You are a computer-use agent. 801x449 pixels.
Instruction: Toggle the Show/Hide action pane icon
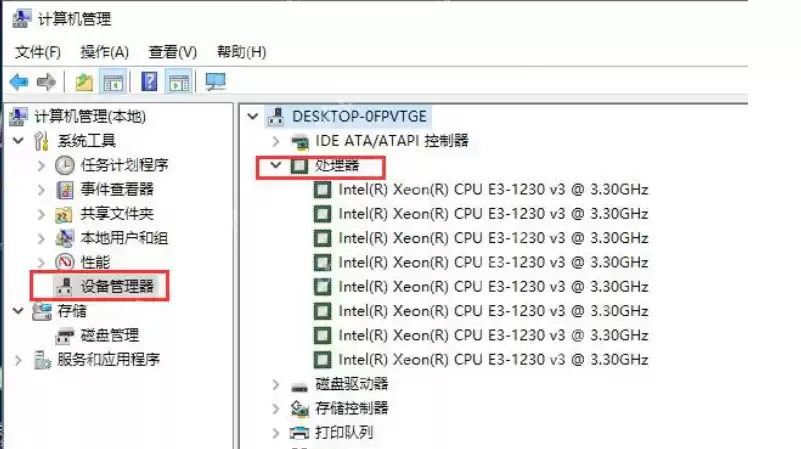(x=179, y=82)
